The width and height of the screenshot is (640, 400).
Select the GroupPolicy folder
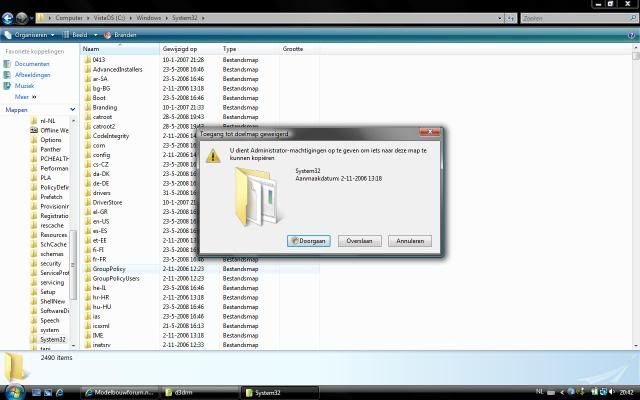pos(109,269)
